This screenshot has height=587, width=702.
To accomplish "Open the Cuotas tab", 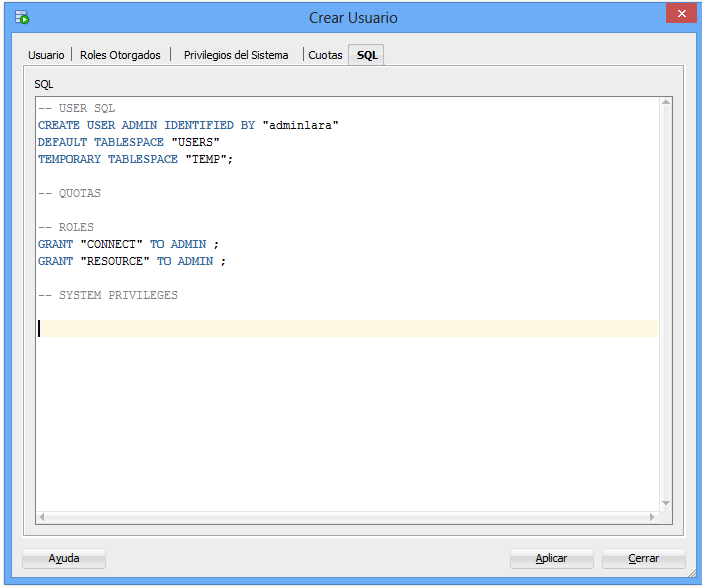I will point(325,55).
